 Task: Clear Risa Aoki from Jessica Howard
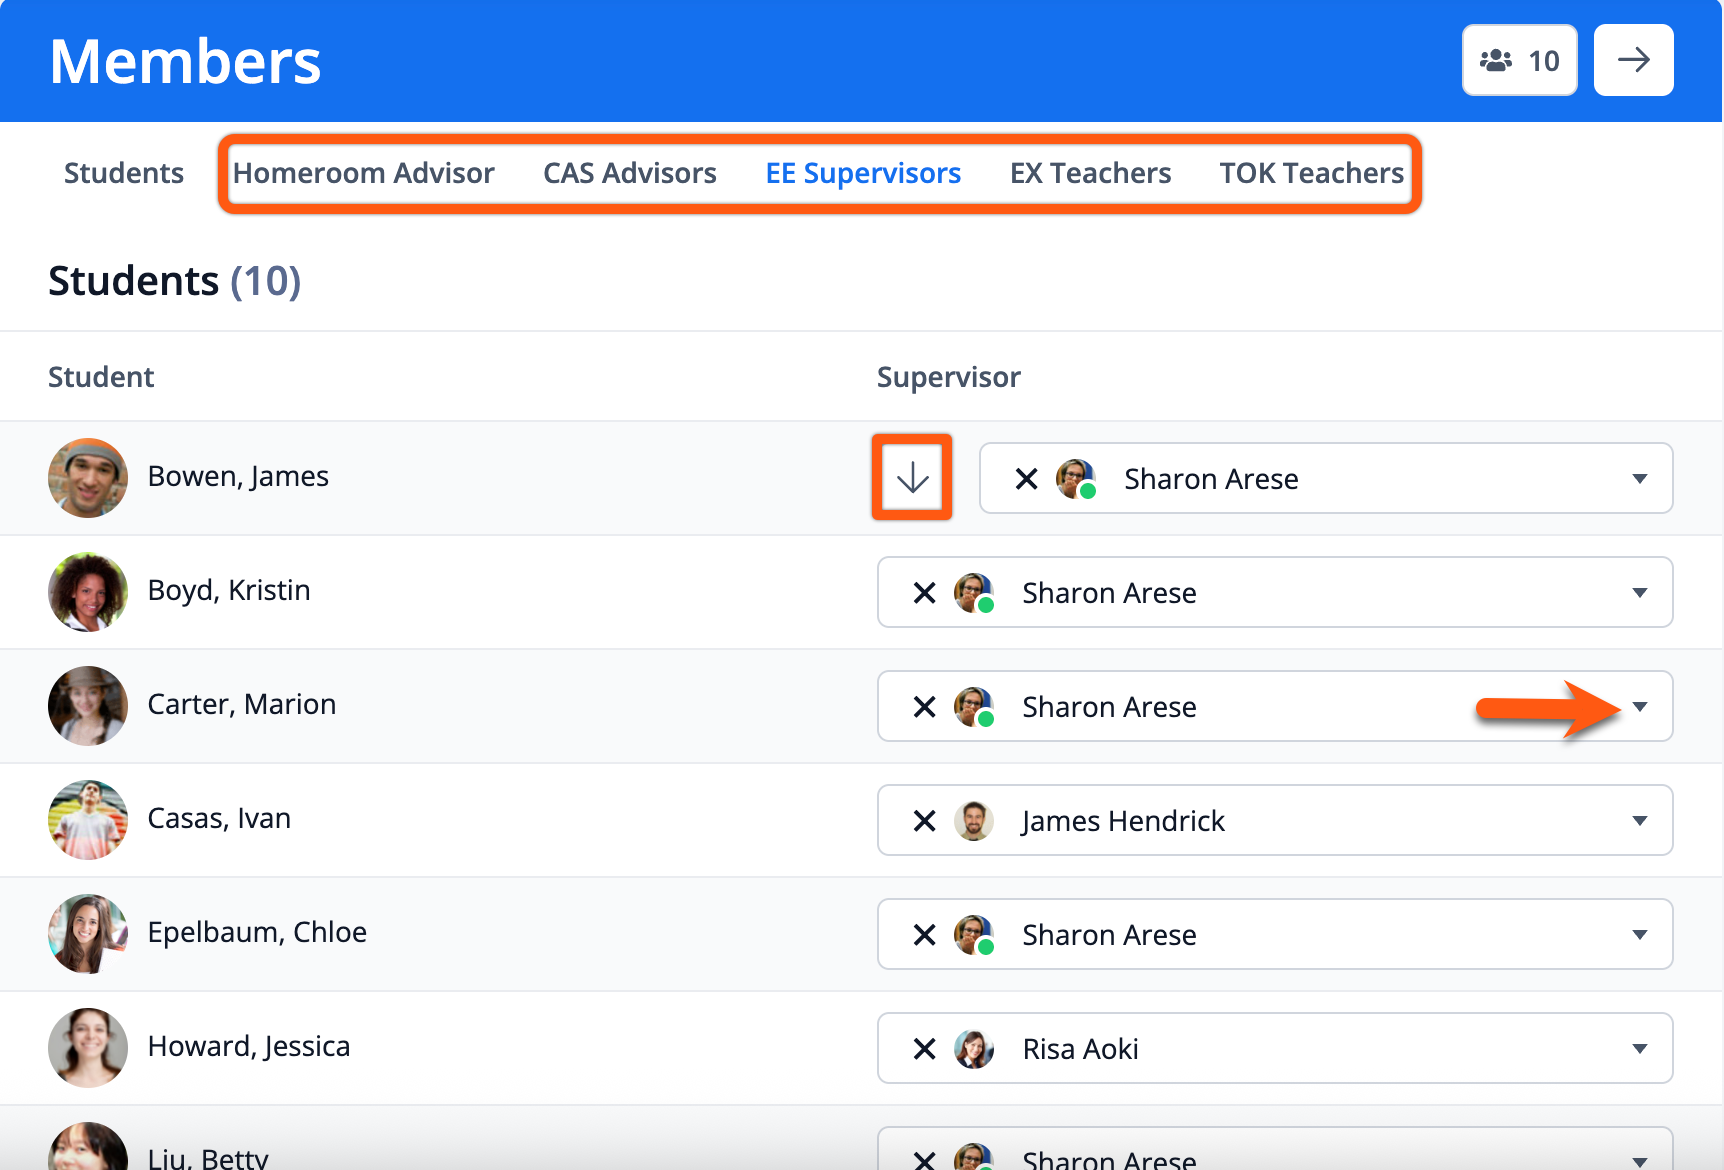click(x=924, y=1049)
